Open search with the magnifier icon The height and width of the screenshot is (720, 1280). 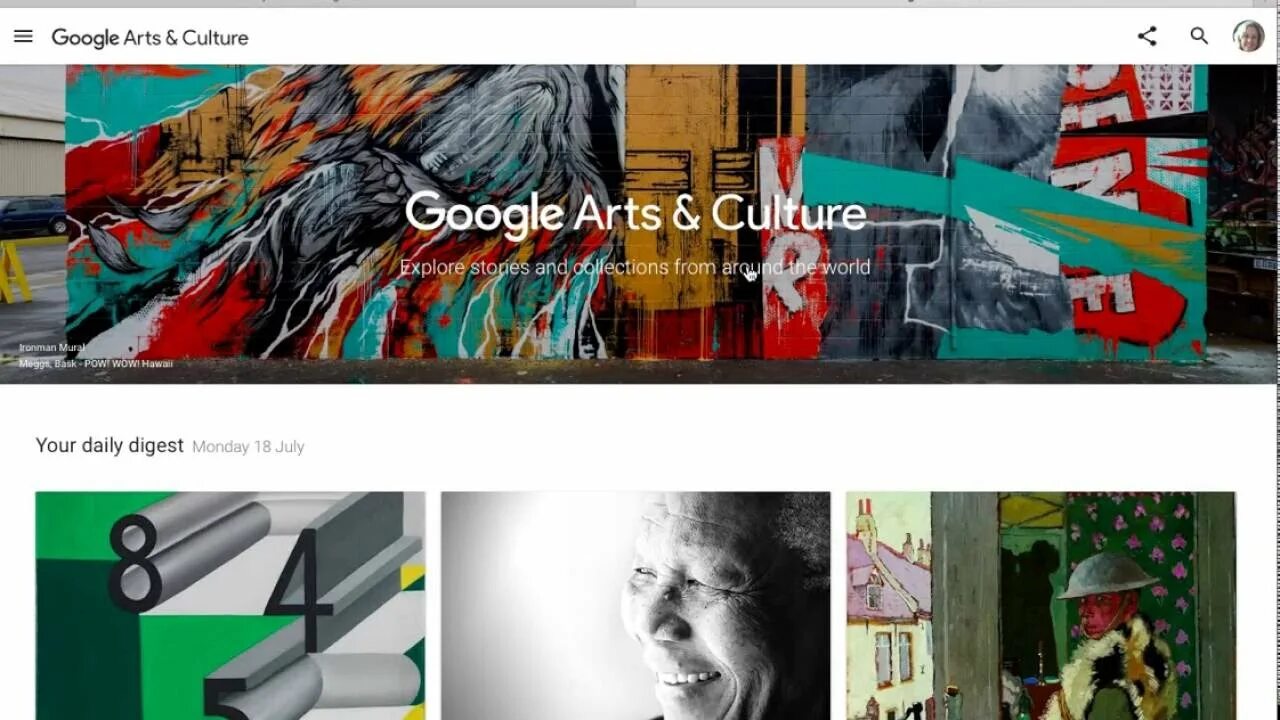click(x=1199, y=37)
